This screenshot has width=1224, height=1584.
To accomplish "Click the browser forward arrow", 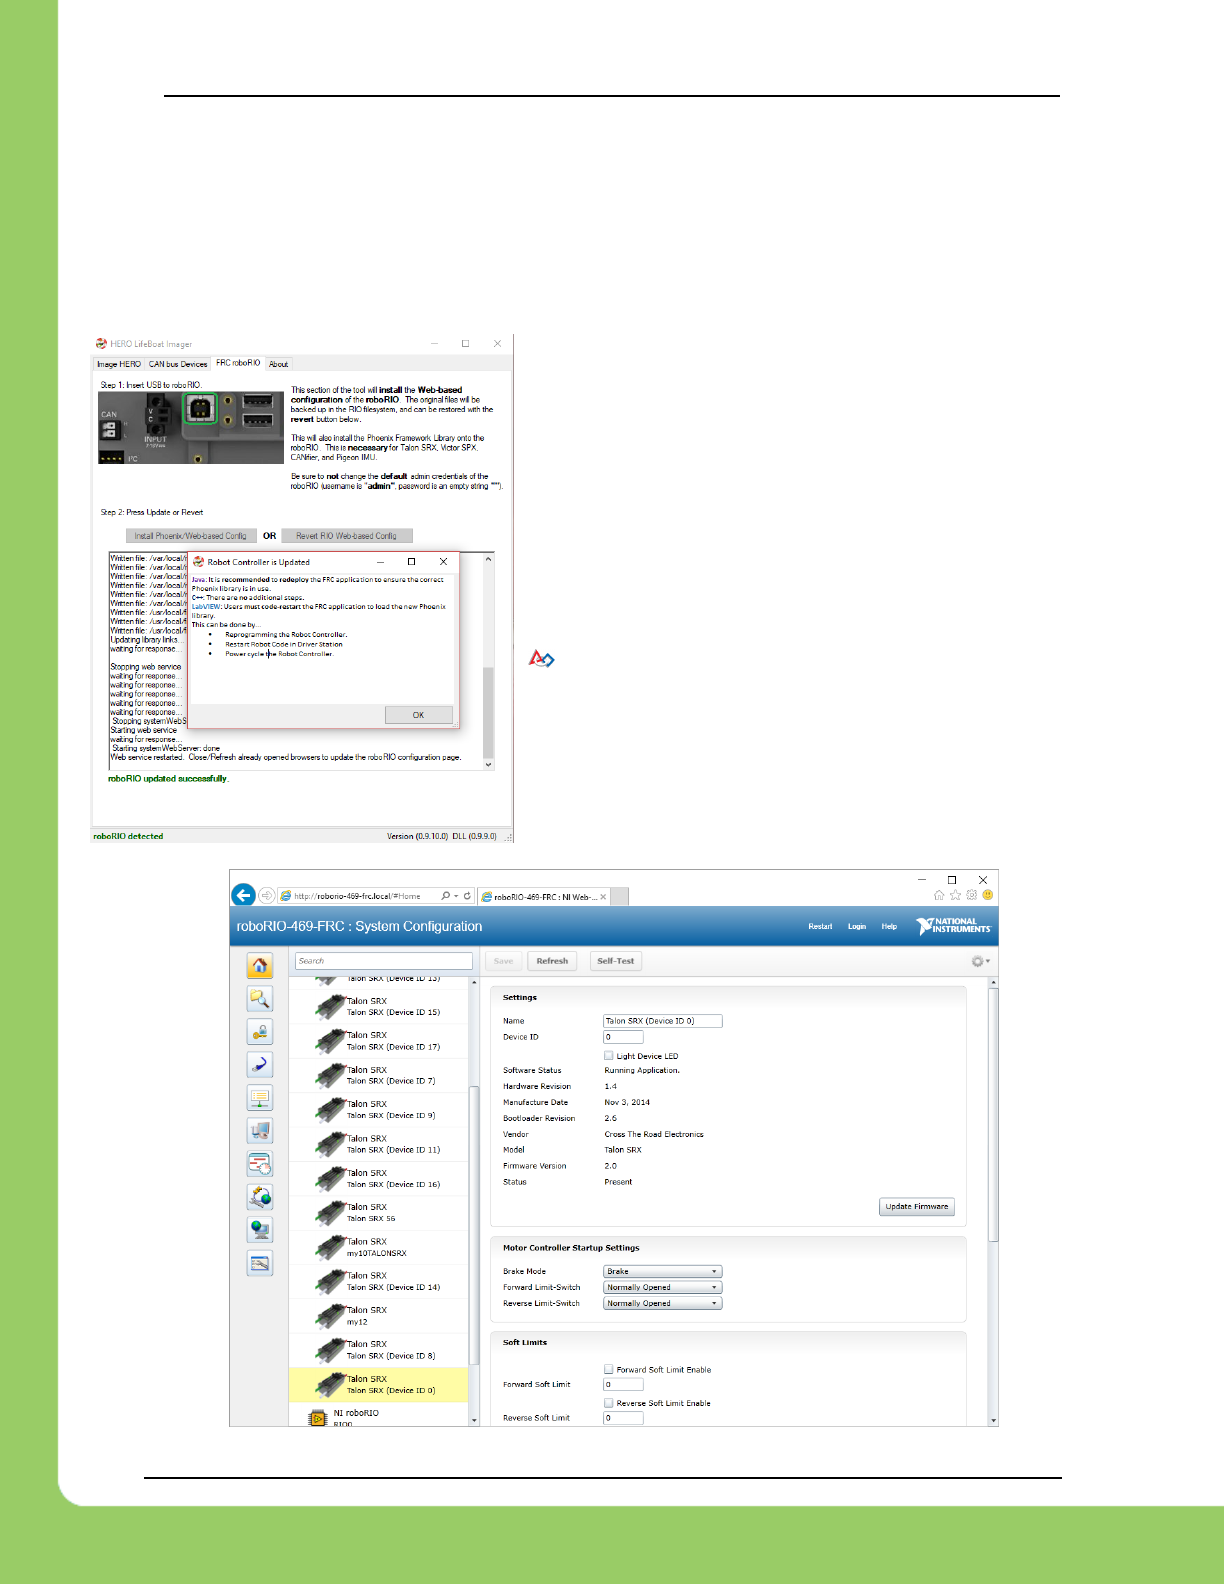I will 266,895.
